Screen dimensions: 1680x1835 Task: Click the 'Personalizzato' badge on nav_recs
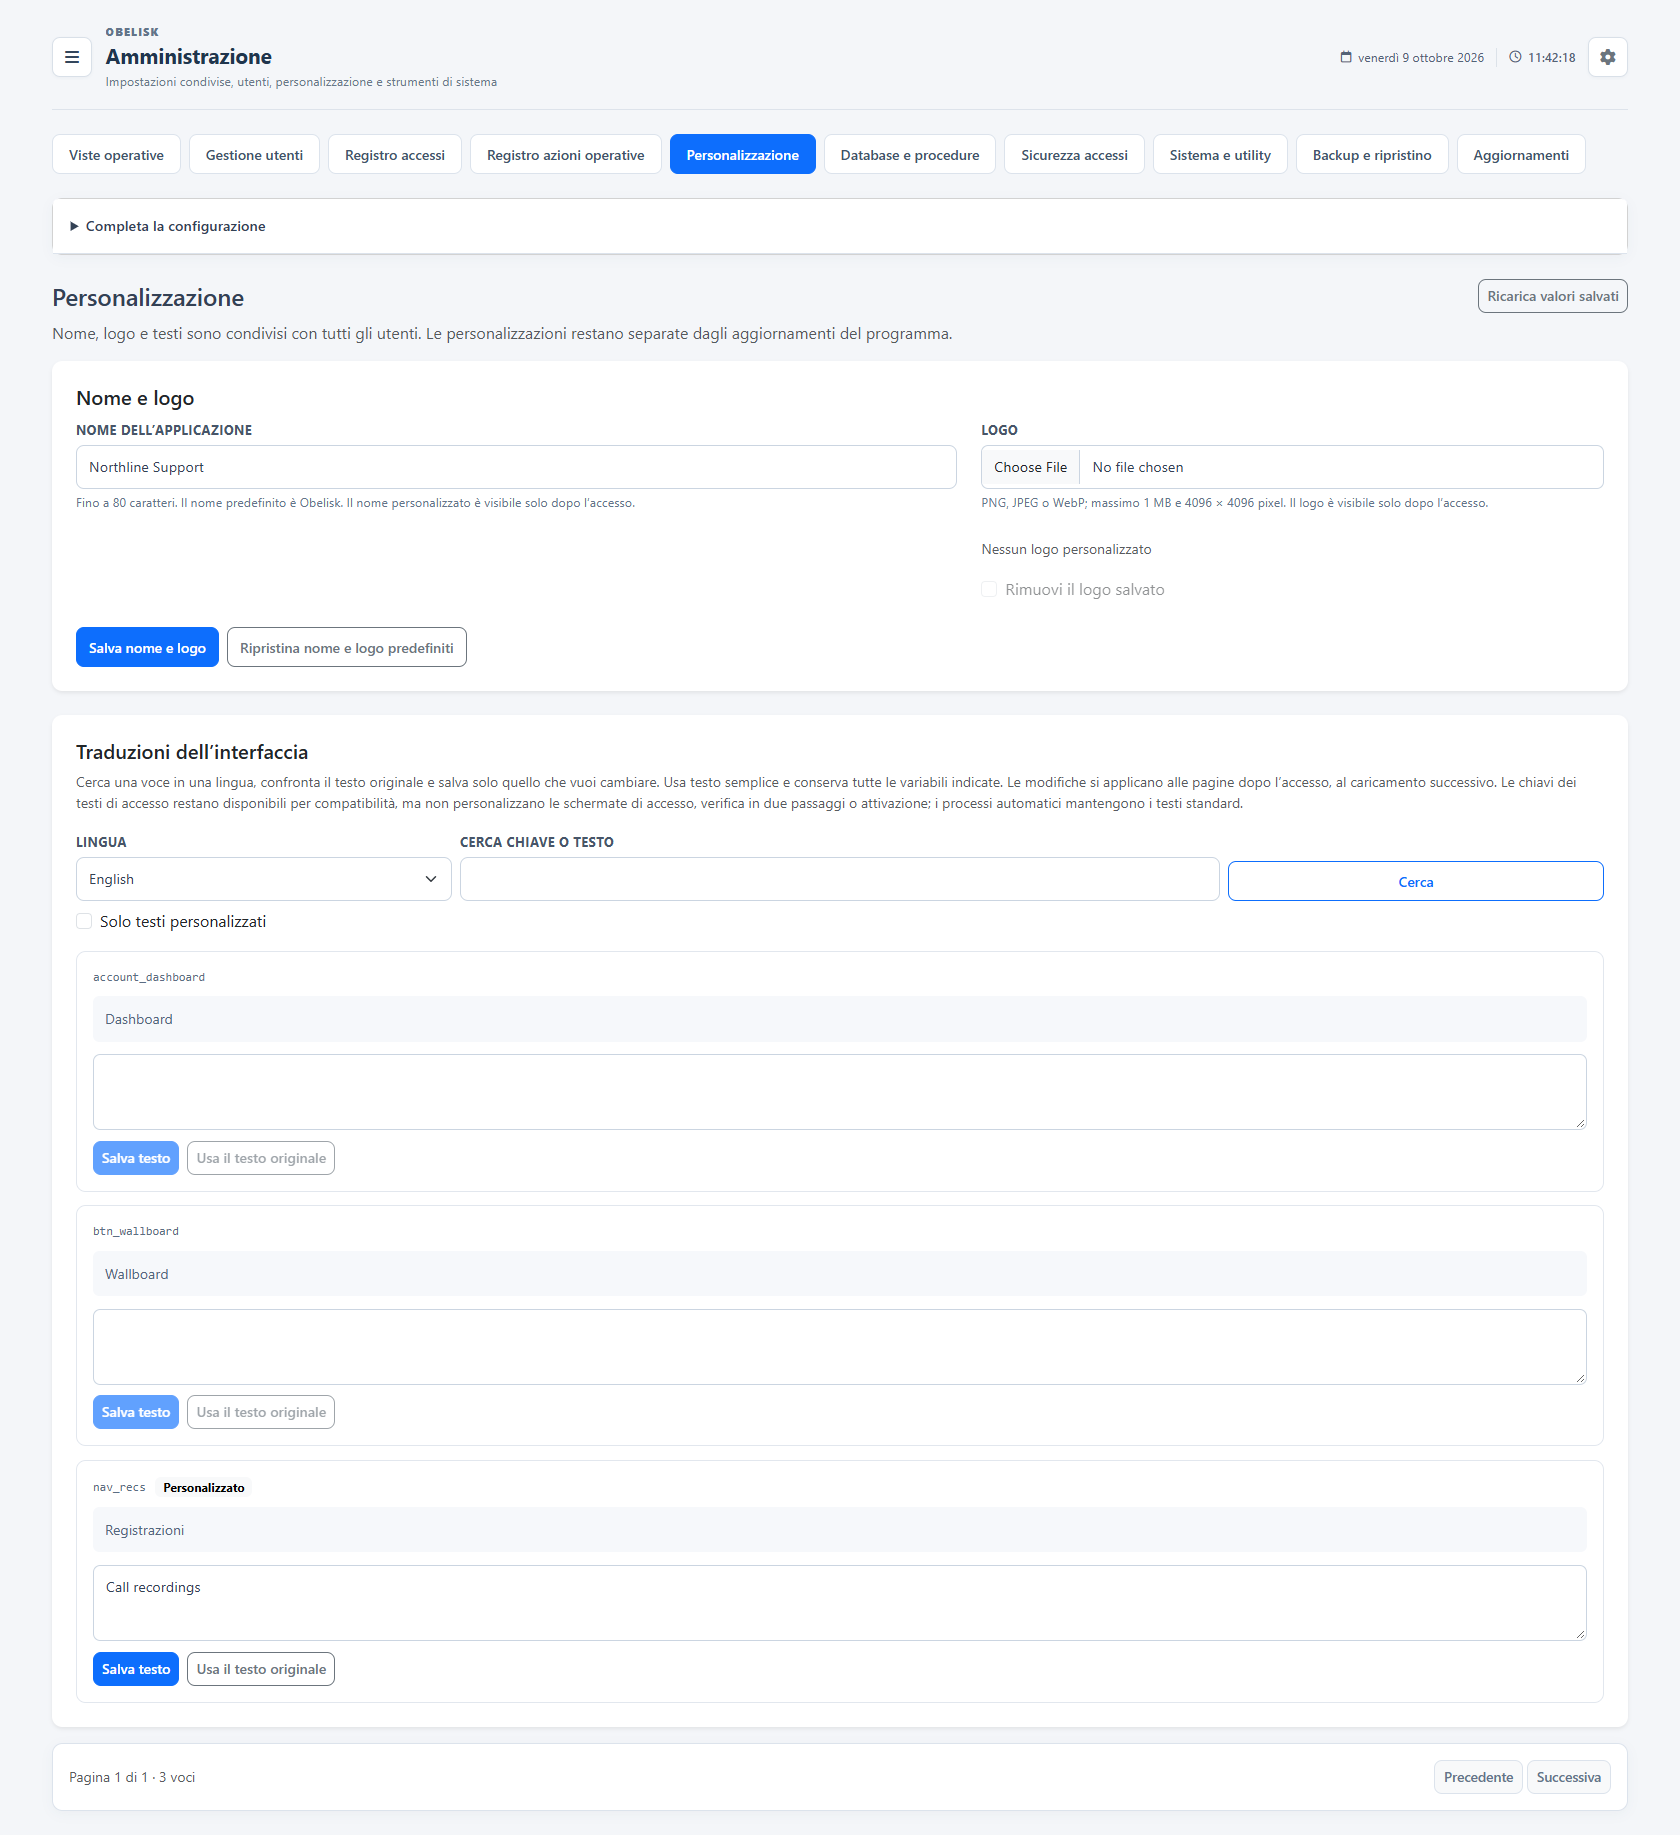204,1487
